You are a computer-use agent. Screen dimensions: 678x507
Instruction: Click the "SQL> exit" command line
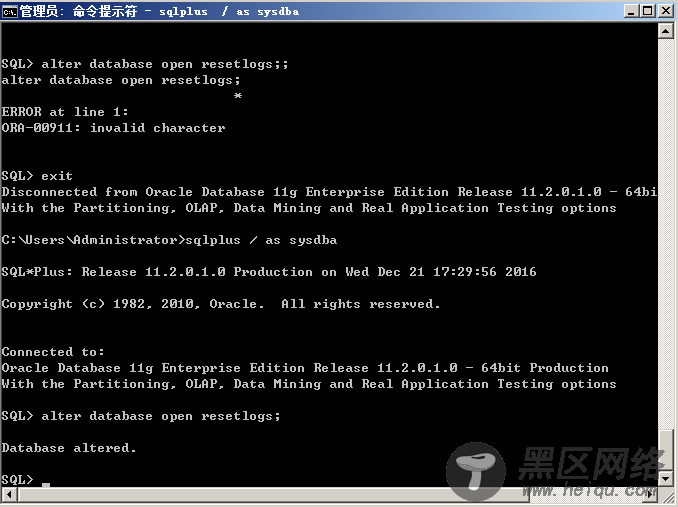click(x=37, y=176)
